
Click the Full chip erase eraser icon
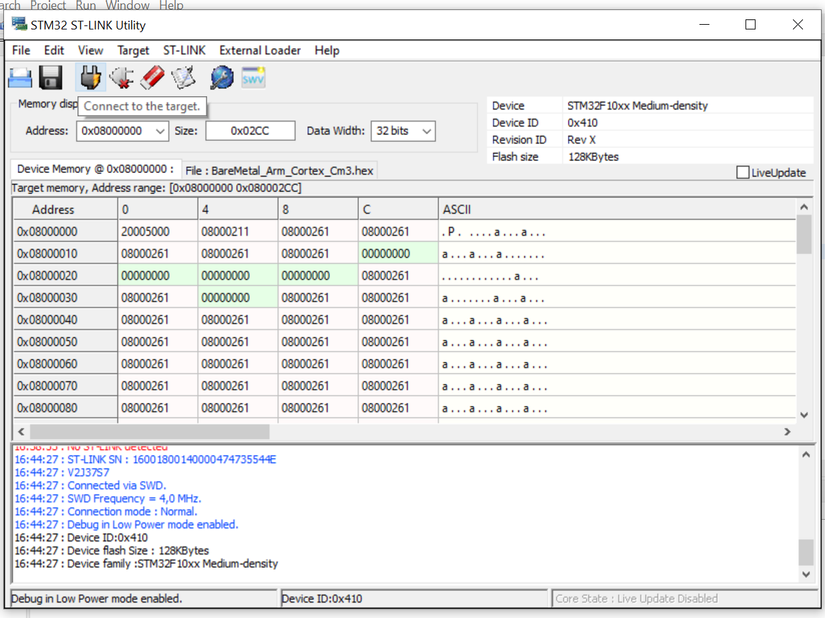153,78
